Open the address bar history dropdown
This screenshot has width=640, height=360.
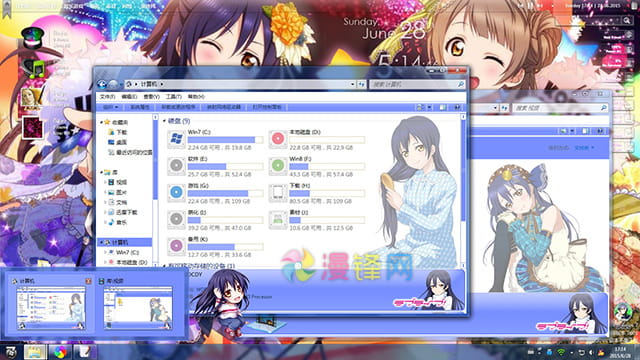tap(352, 84)
